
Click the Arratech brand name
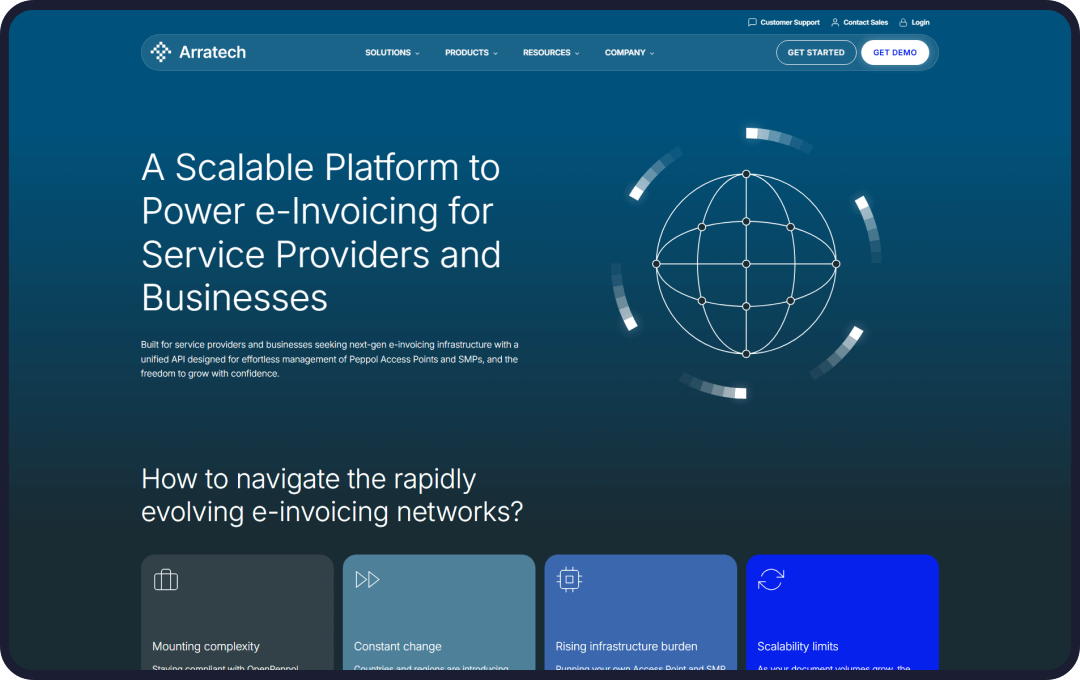point(212,52)
